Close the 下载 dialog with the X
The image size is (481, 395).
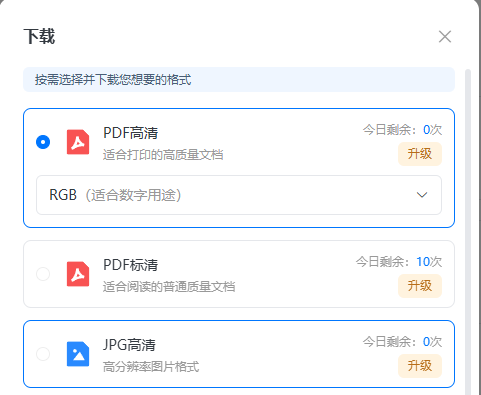pos(445,37)
